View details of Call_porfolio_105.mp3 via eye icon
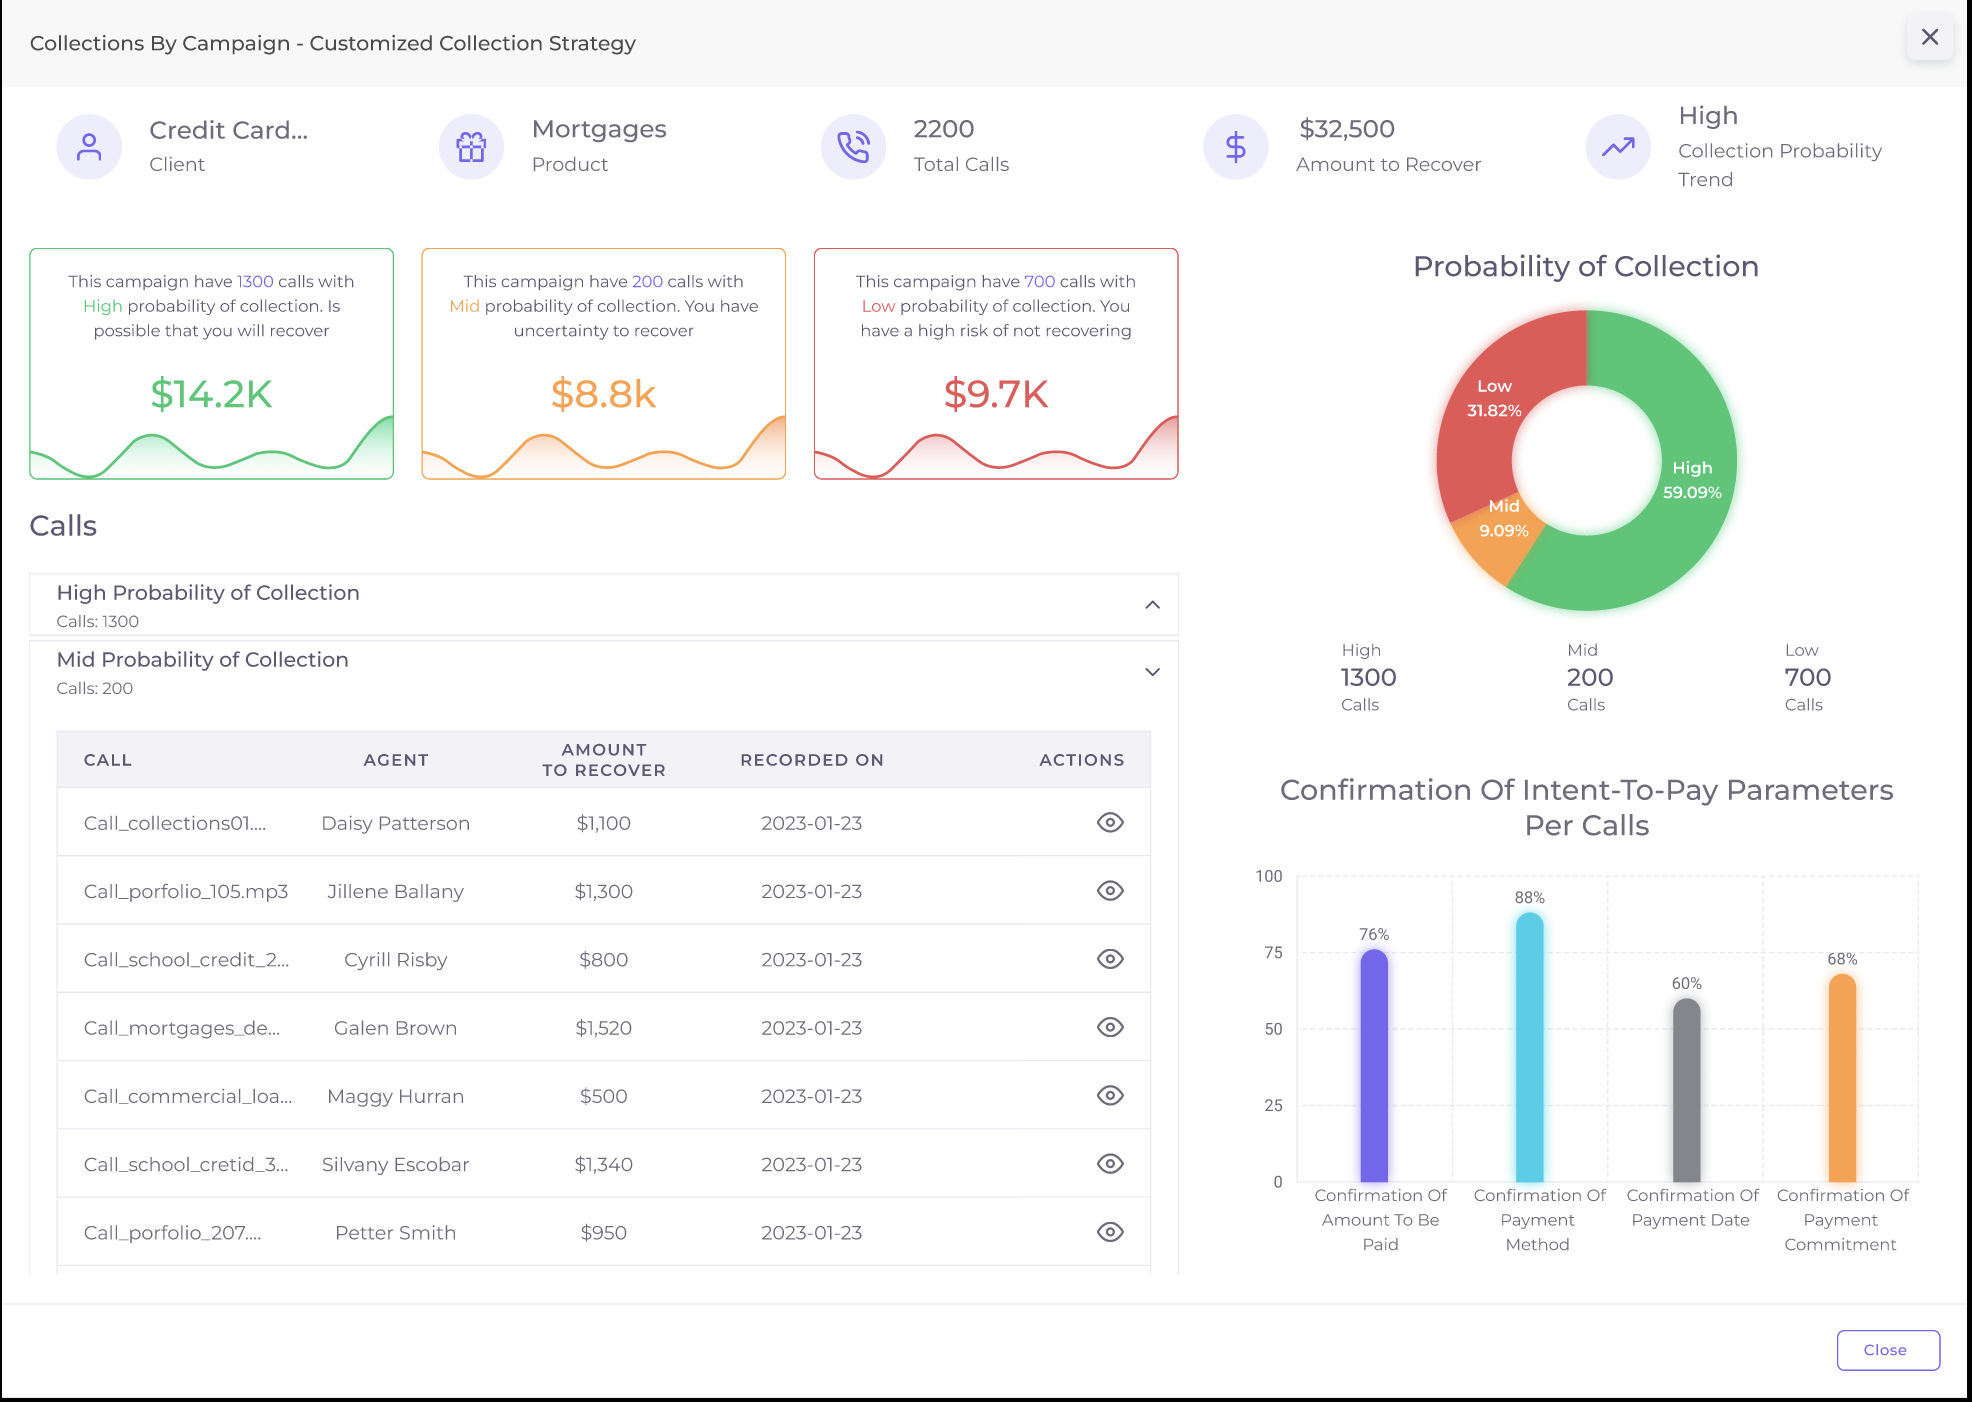The height and width of the screenshot is (1402, 1972). coord(1110,891)
